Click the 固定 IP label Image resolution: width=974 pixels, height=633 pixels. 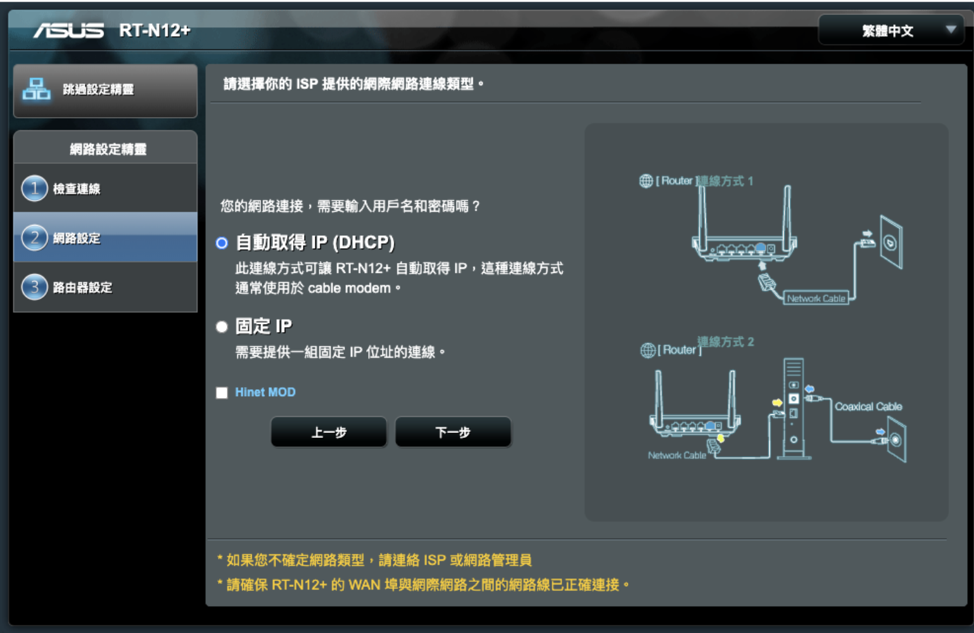(x=263, y=326)
